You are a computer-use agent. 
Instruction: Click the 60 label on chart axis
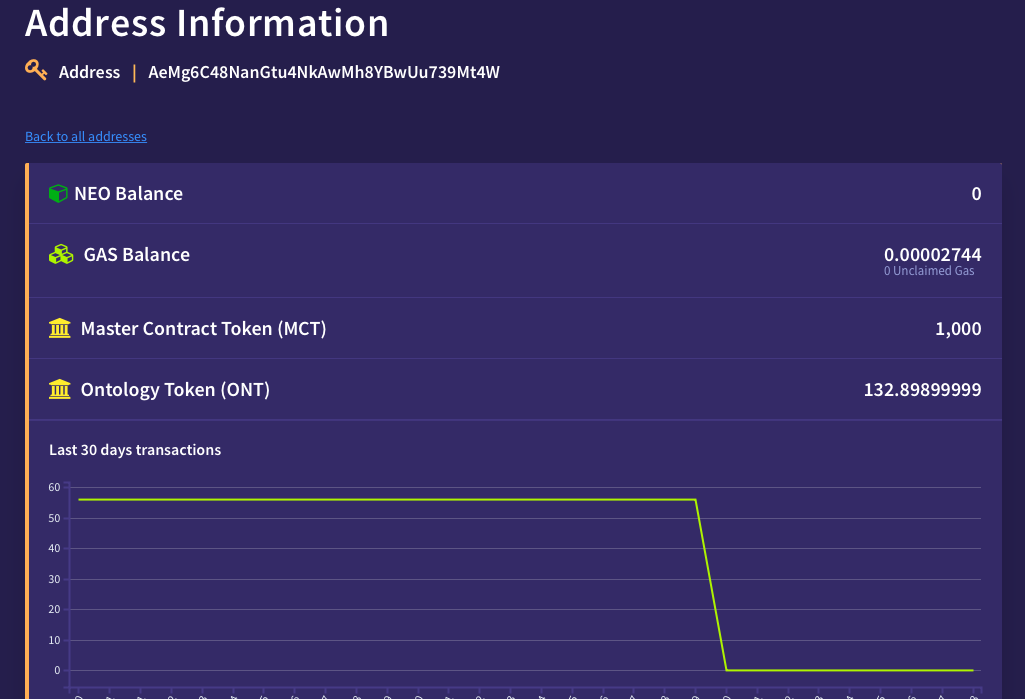[53, 487]
